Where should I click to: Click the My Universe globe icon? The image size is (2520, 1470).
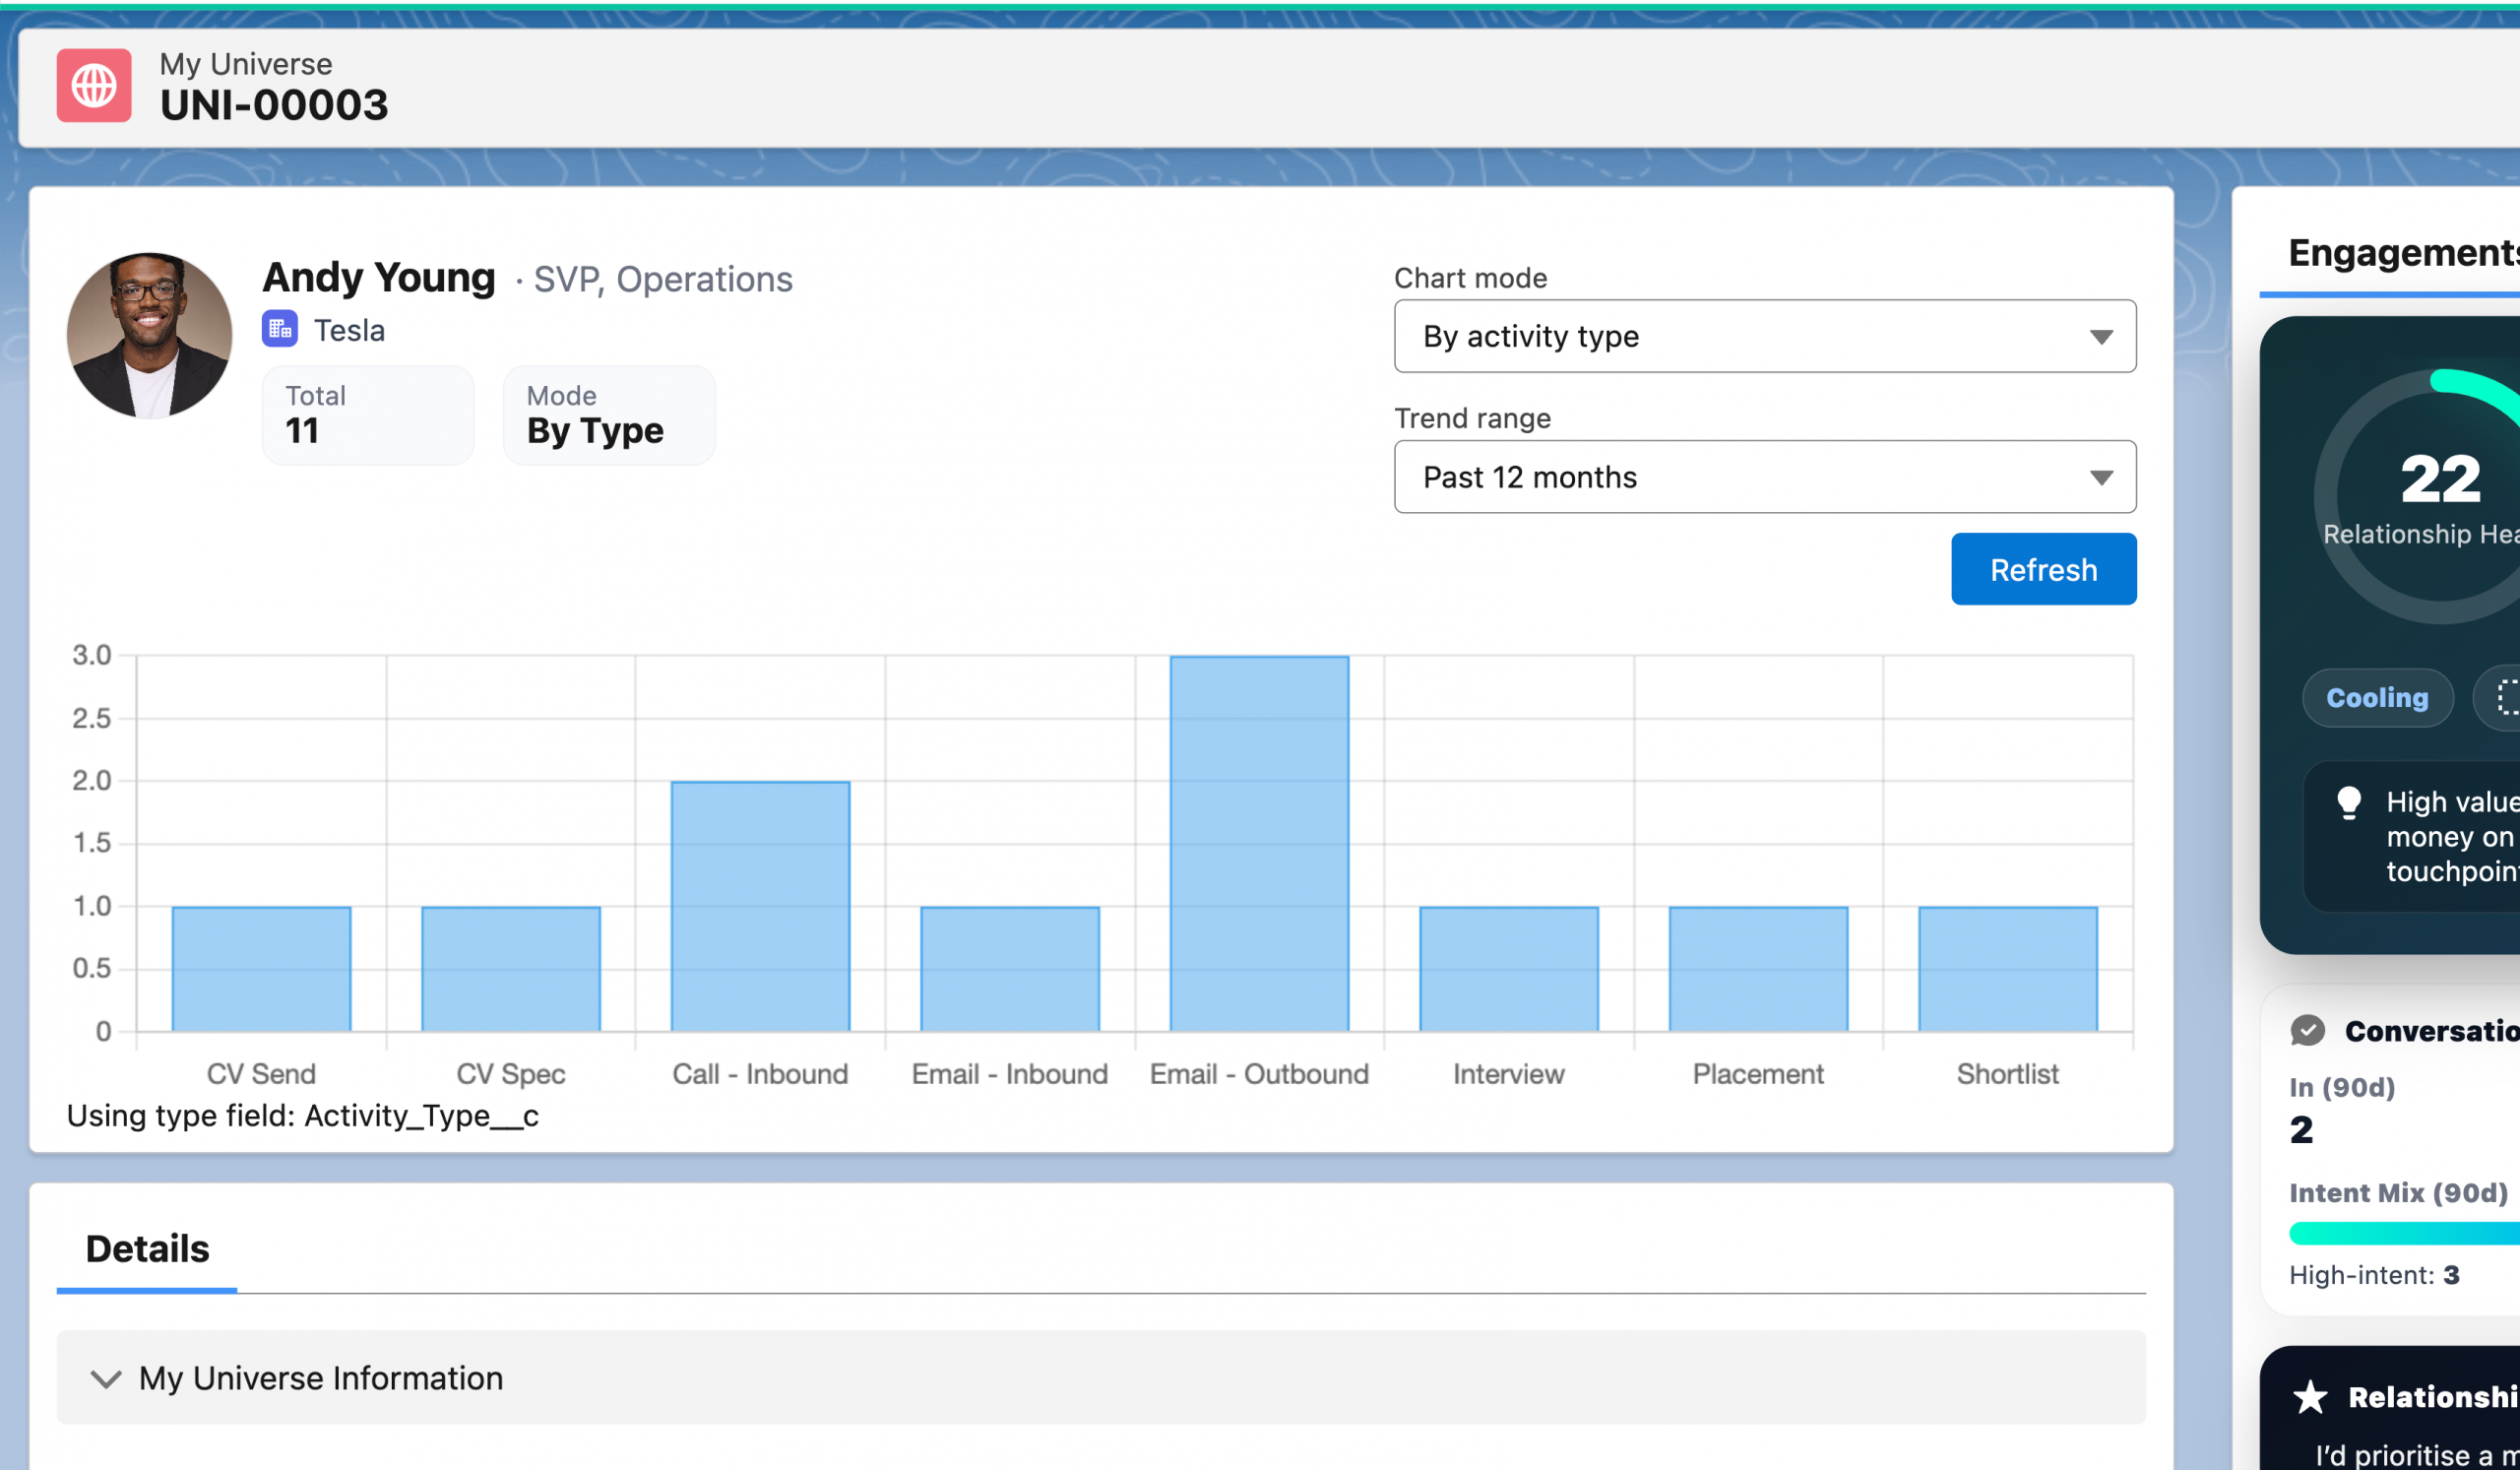point(94,85)
